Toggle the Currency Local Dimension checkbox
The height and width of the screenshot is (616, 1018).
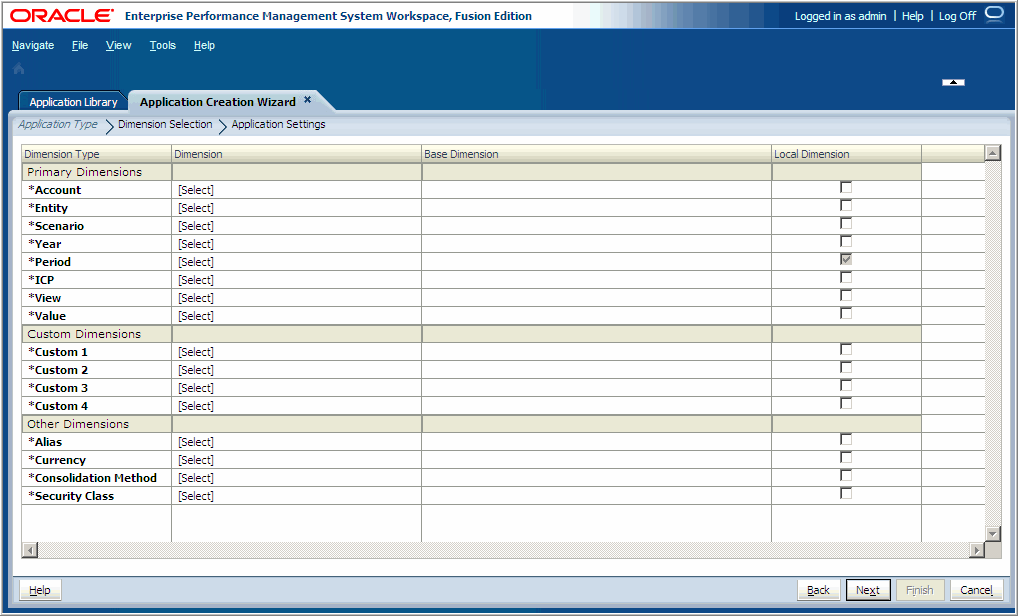(x=846, y=456)
